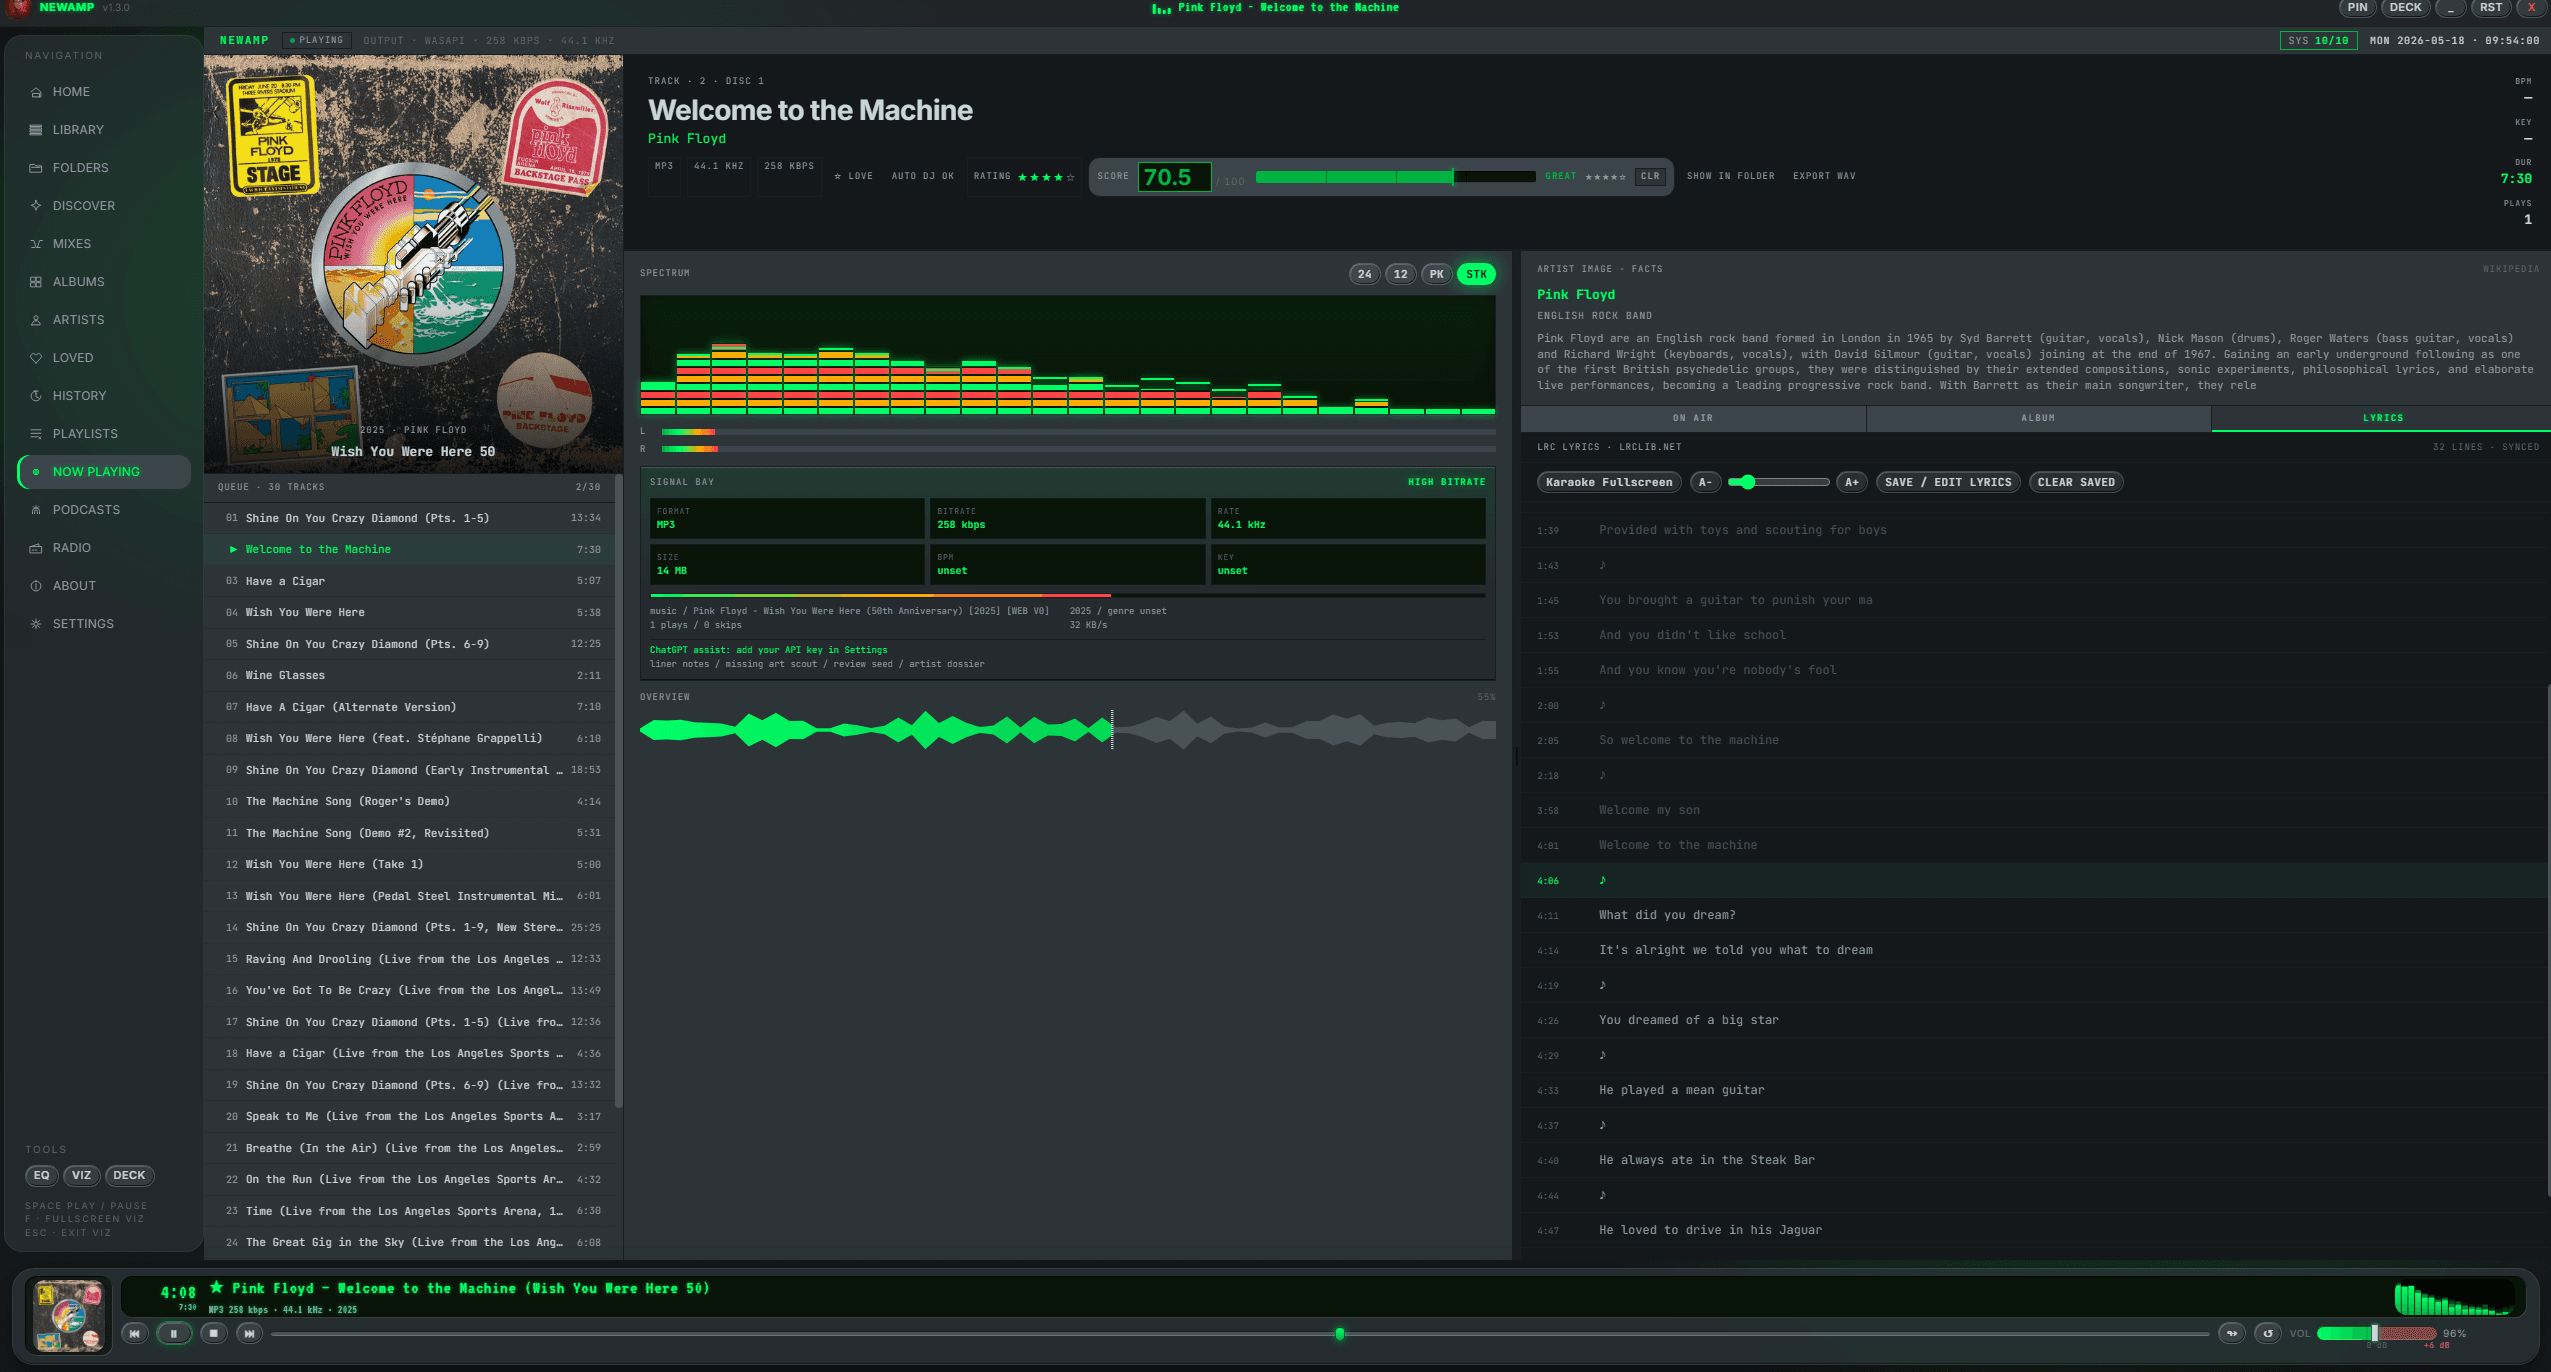Open Playlists via its list icon
This screenshot has width=2551, height=1372.
pyautogui.click(x=36, y=434)
